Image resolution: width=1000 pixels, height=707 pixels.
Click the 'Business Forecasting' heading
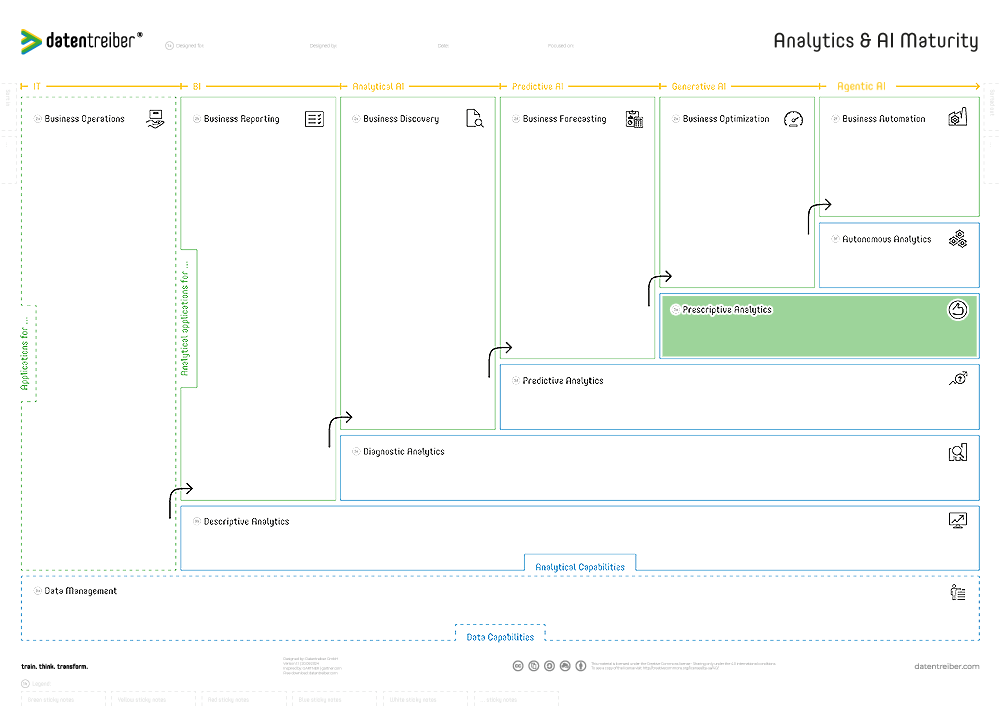pyautogui.click(x=564, y=119)
